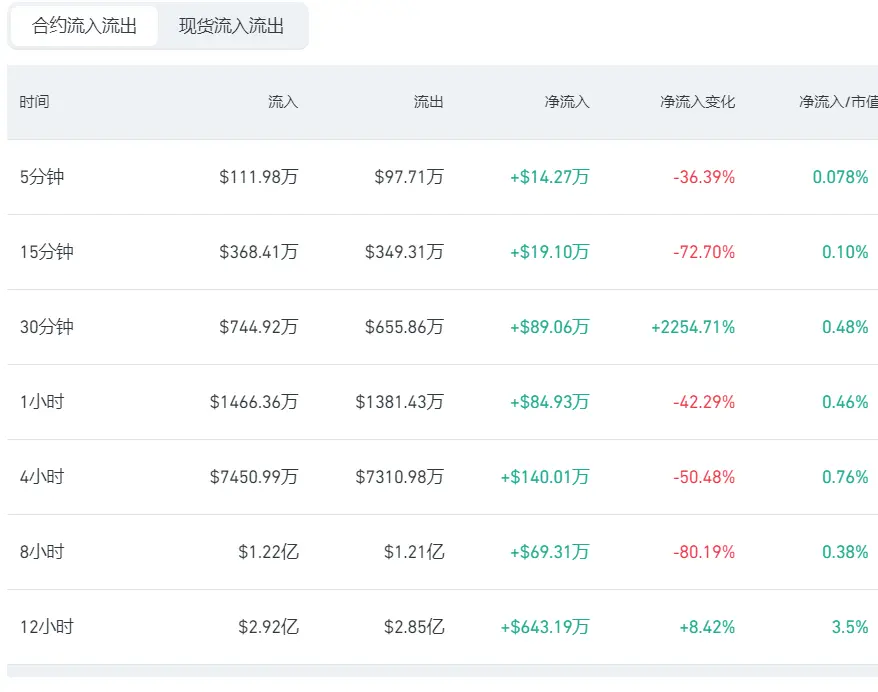Click the 净流入/市值 column header
This screenshot has height=692, width=878.
click(838, 102)
